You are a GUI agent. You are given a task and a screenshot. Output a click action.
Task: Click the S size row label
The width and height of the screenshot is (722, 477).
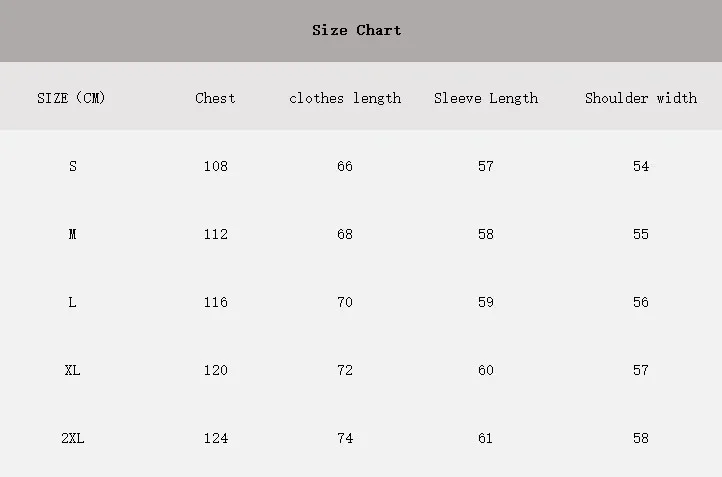click(73, 166)
